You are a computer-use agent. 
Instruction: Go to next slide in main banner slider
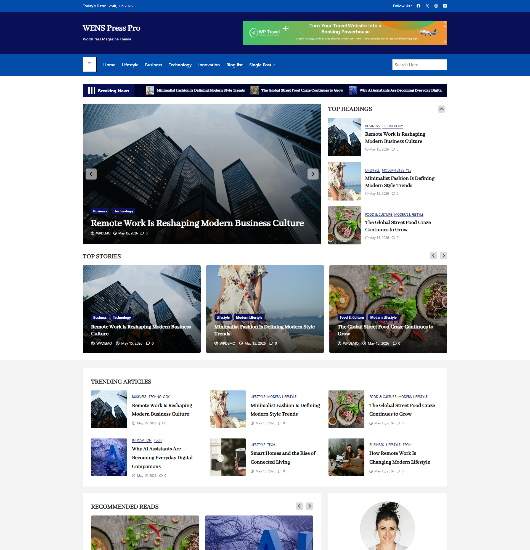point(313,174)
